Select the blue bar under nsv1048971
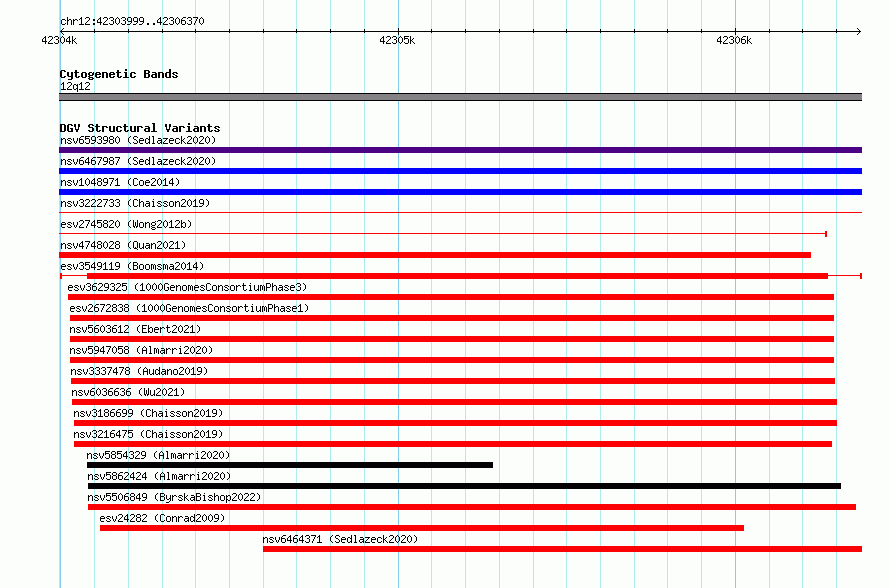890x588 pixels. point(460,192)
